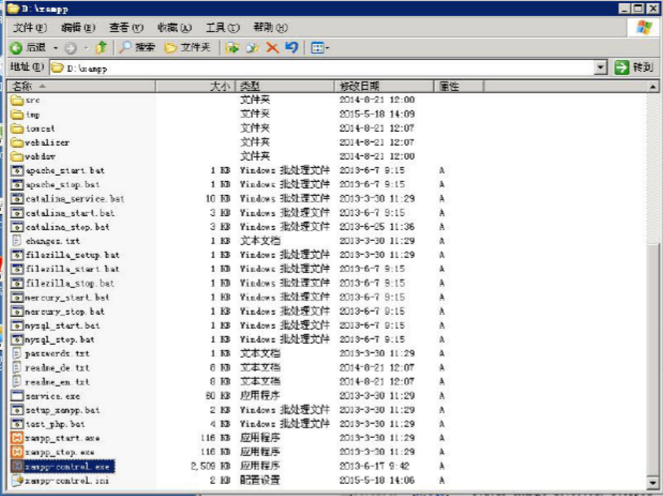
Task: Click the Go (转到) button
Action: (x=634, y=67)
